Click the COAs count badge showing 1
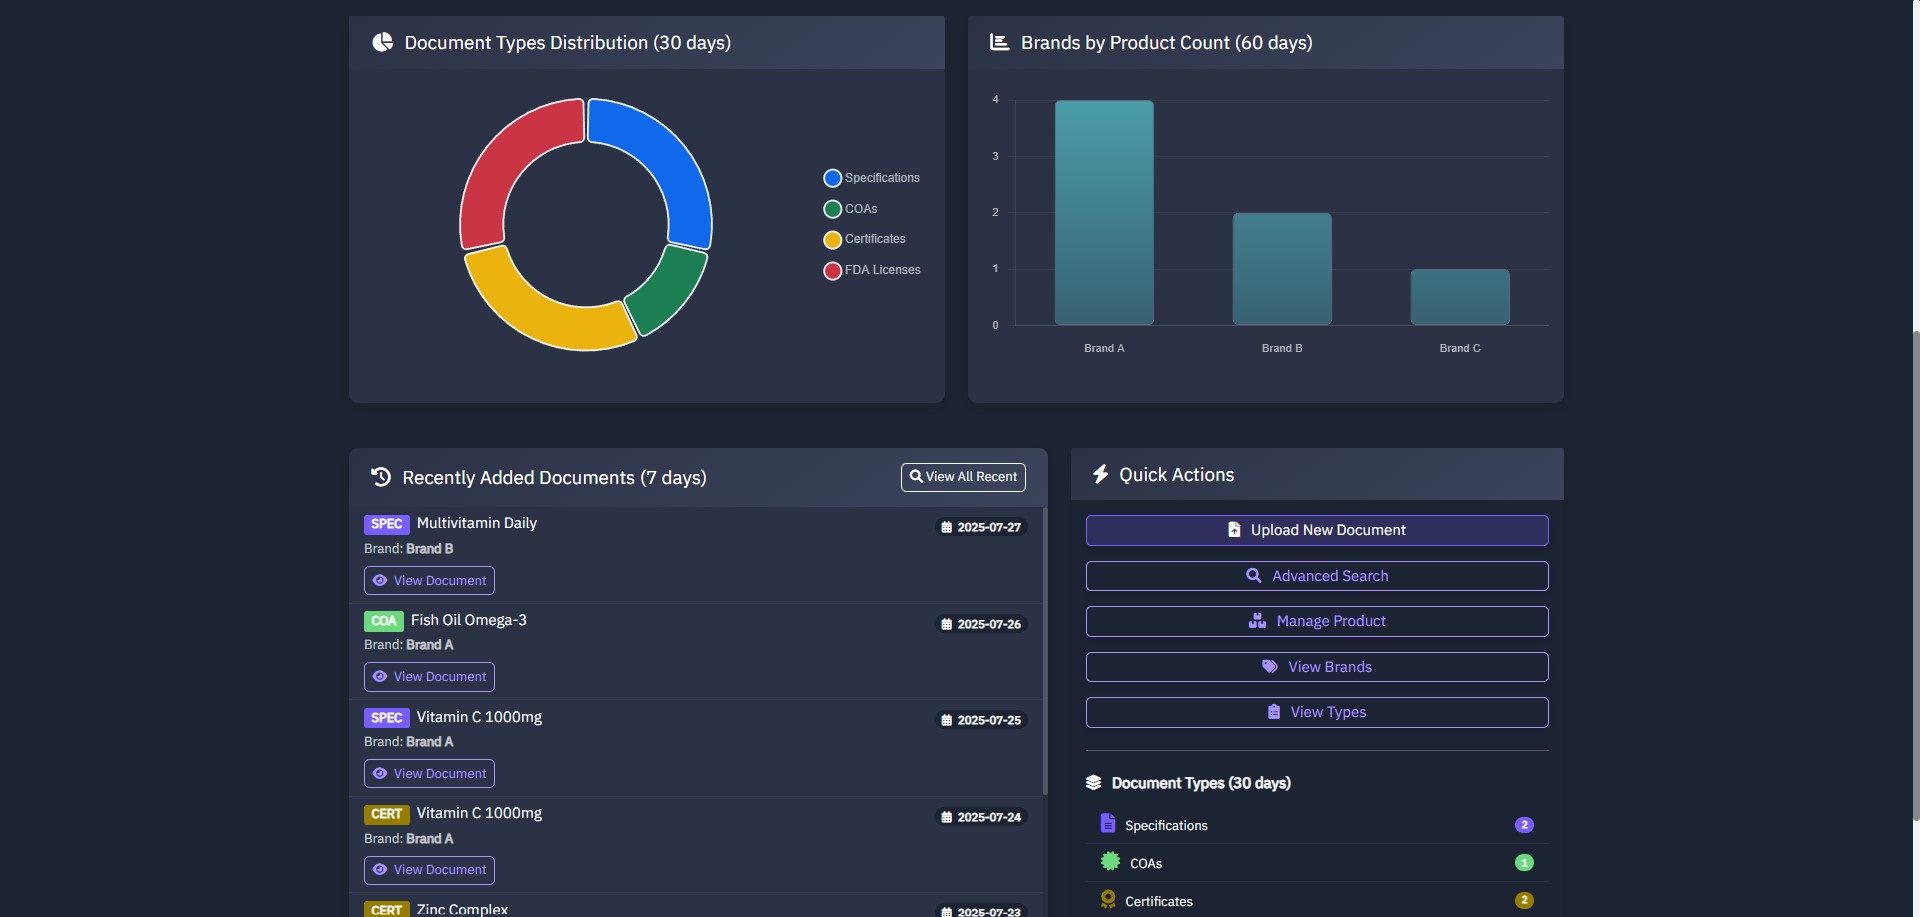This screenshot has height=917, width=1920. (1524, 863)
